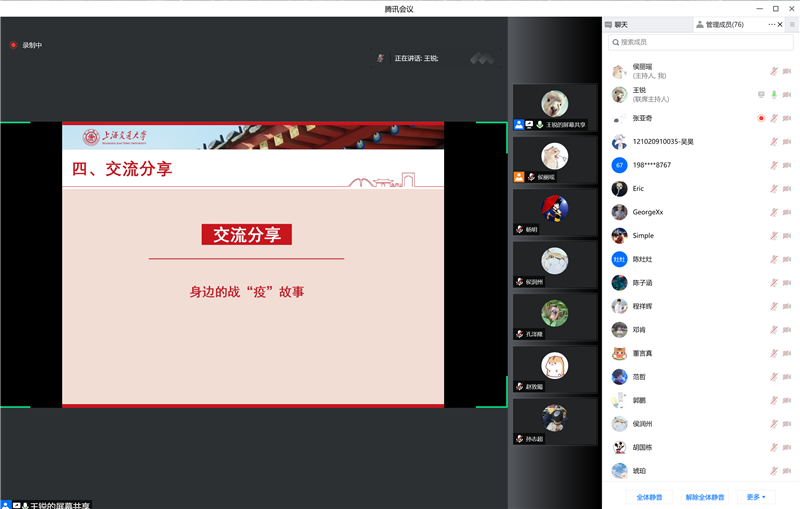Click 王锐's green microphone icon

point(773,94)
